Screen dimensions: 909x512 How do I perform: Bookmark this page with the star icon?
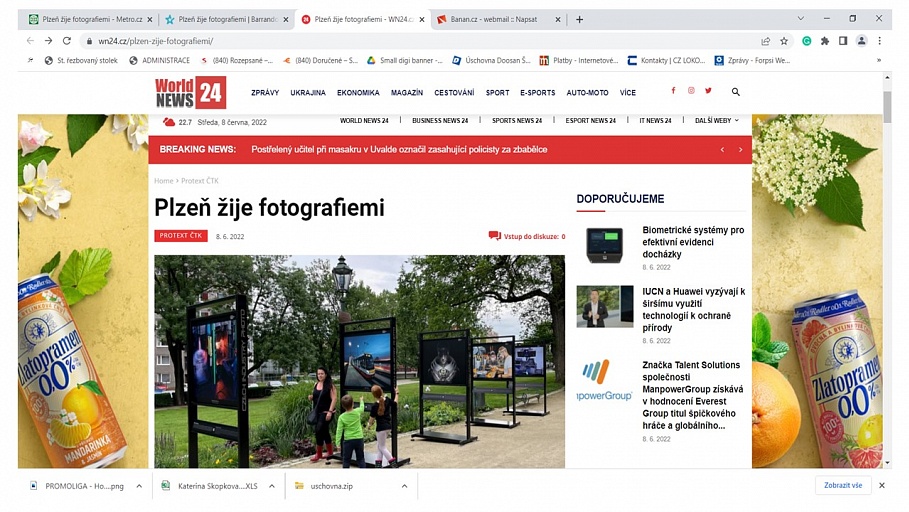coord(784,41)
